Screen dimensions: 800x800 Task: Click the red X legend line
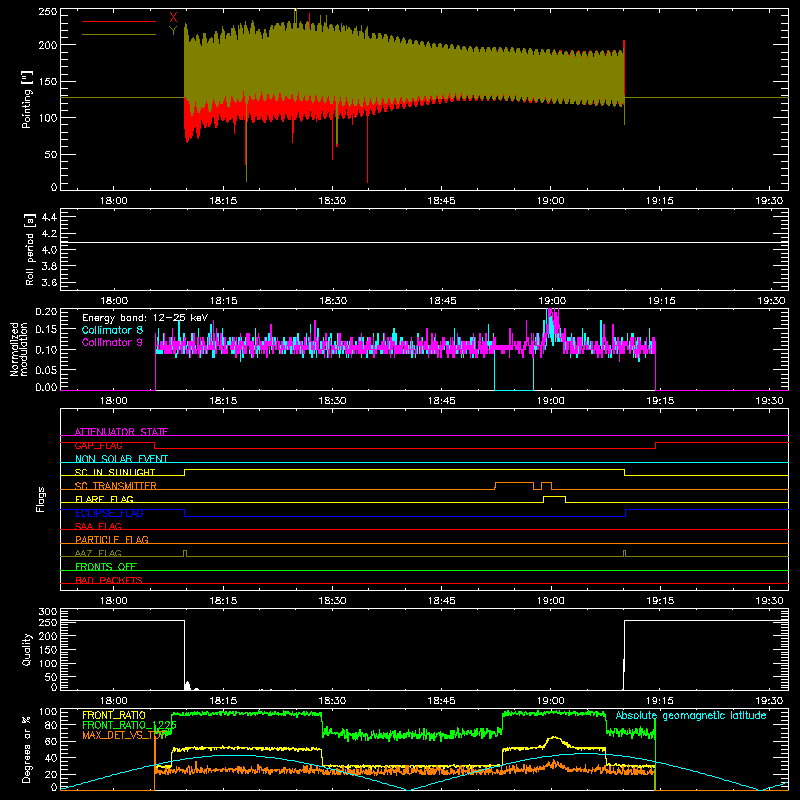point(119,21)
